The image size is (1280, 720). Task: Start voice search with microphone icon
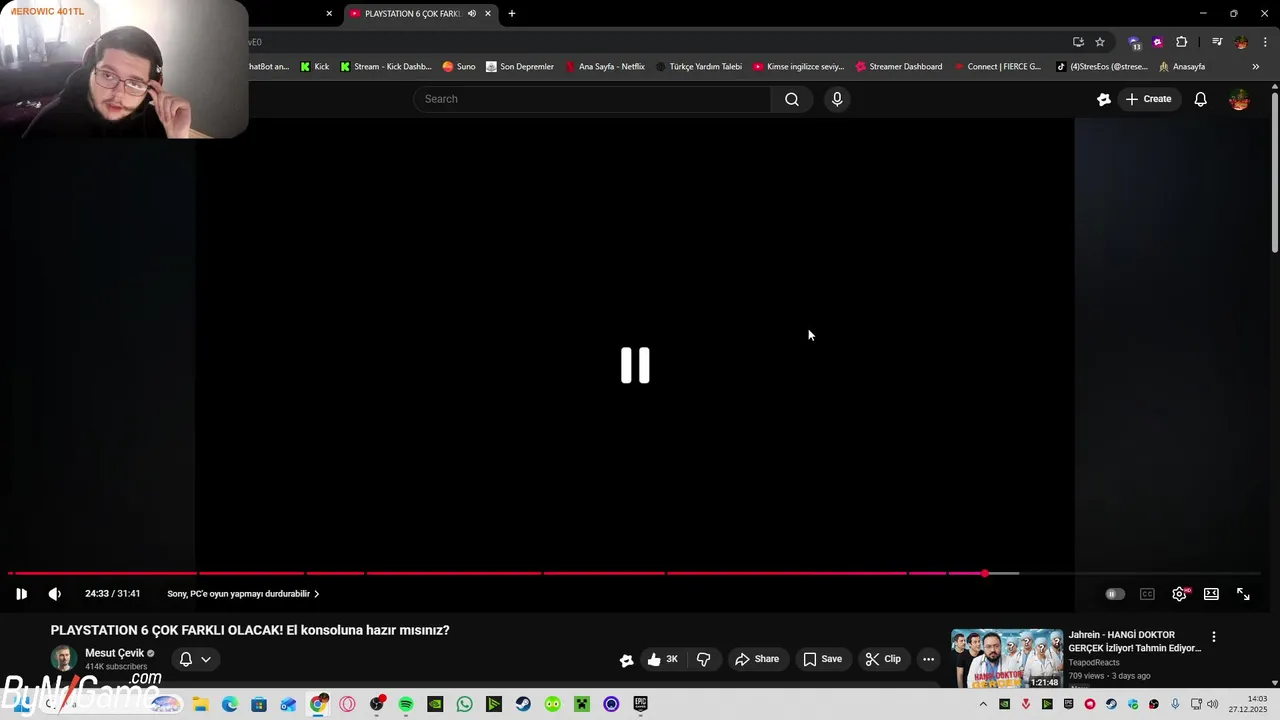837,99
